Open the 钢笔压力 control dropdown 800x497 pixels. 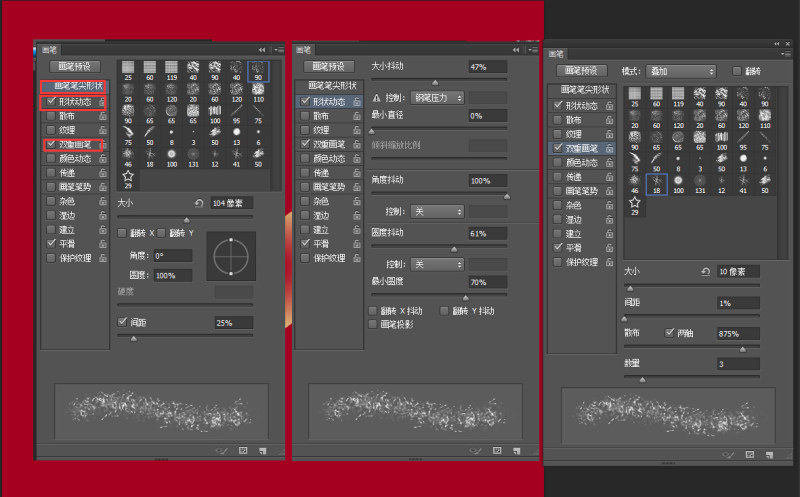tap(437, 97)
